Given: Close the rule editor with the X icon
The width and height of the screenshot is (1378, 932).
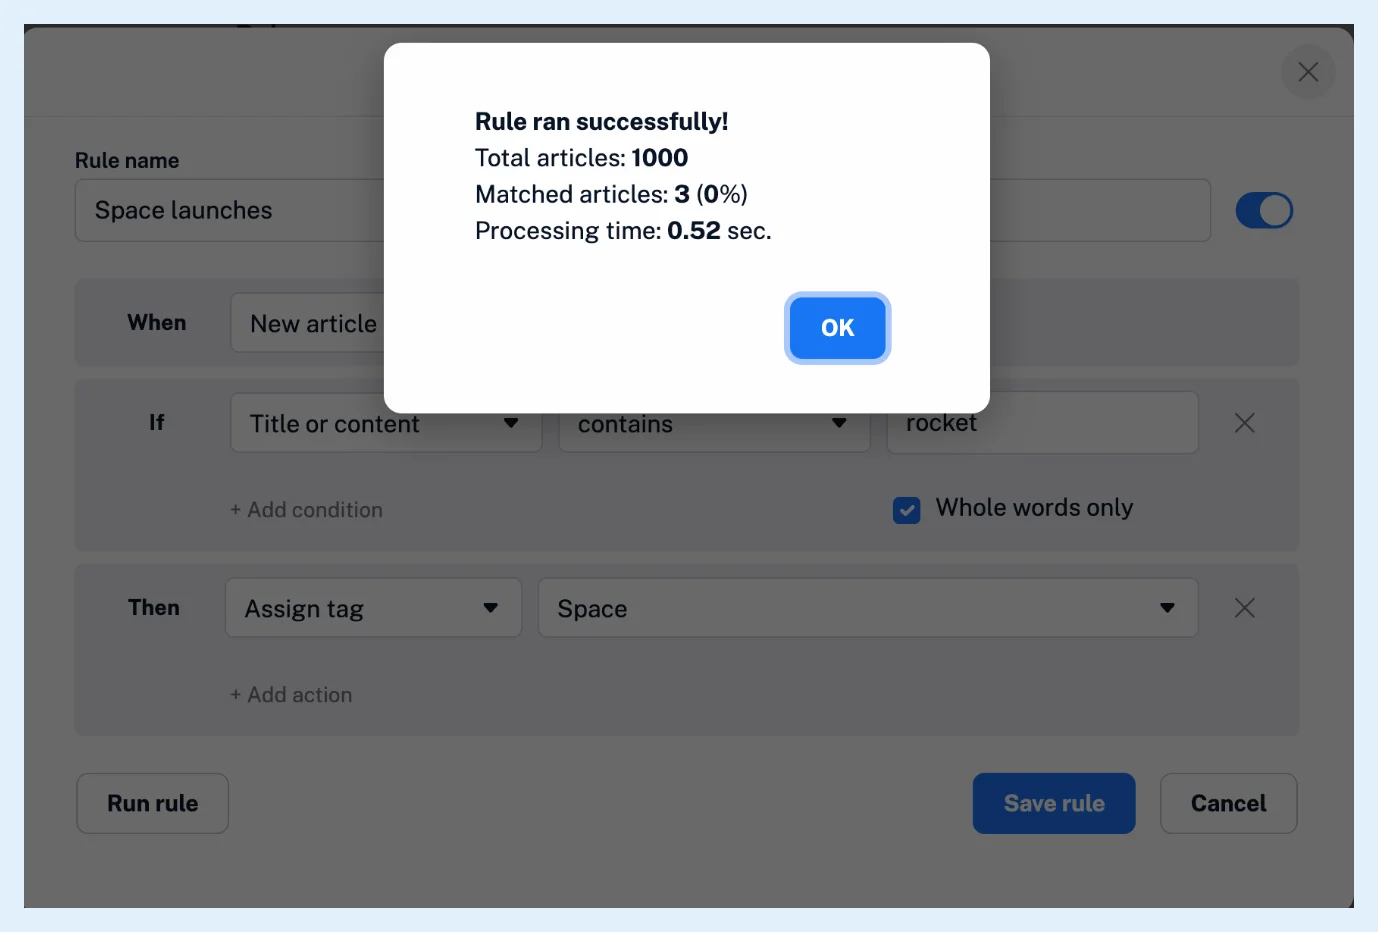Looking at the screenshot, I should click(1308, 72).
